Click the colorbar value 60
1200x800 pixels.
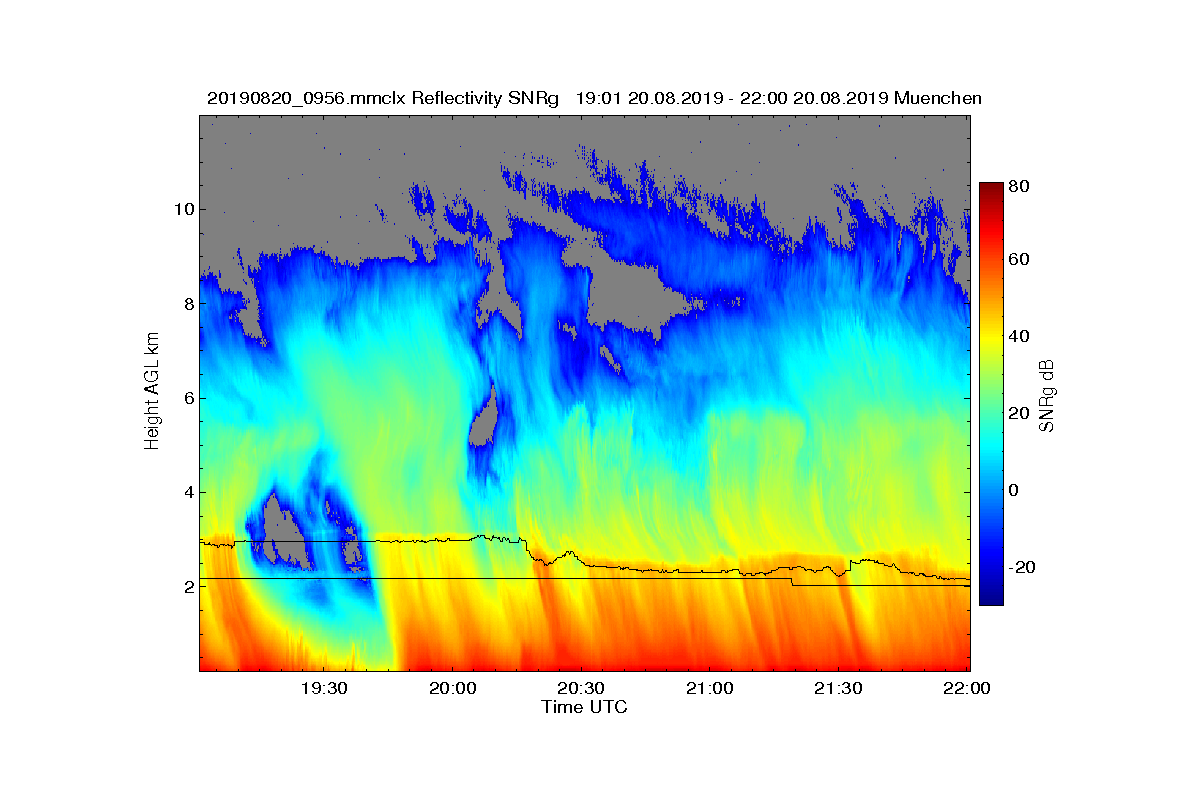[x=1020, y=260]
